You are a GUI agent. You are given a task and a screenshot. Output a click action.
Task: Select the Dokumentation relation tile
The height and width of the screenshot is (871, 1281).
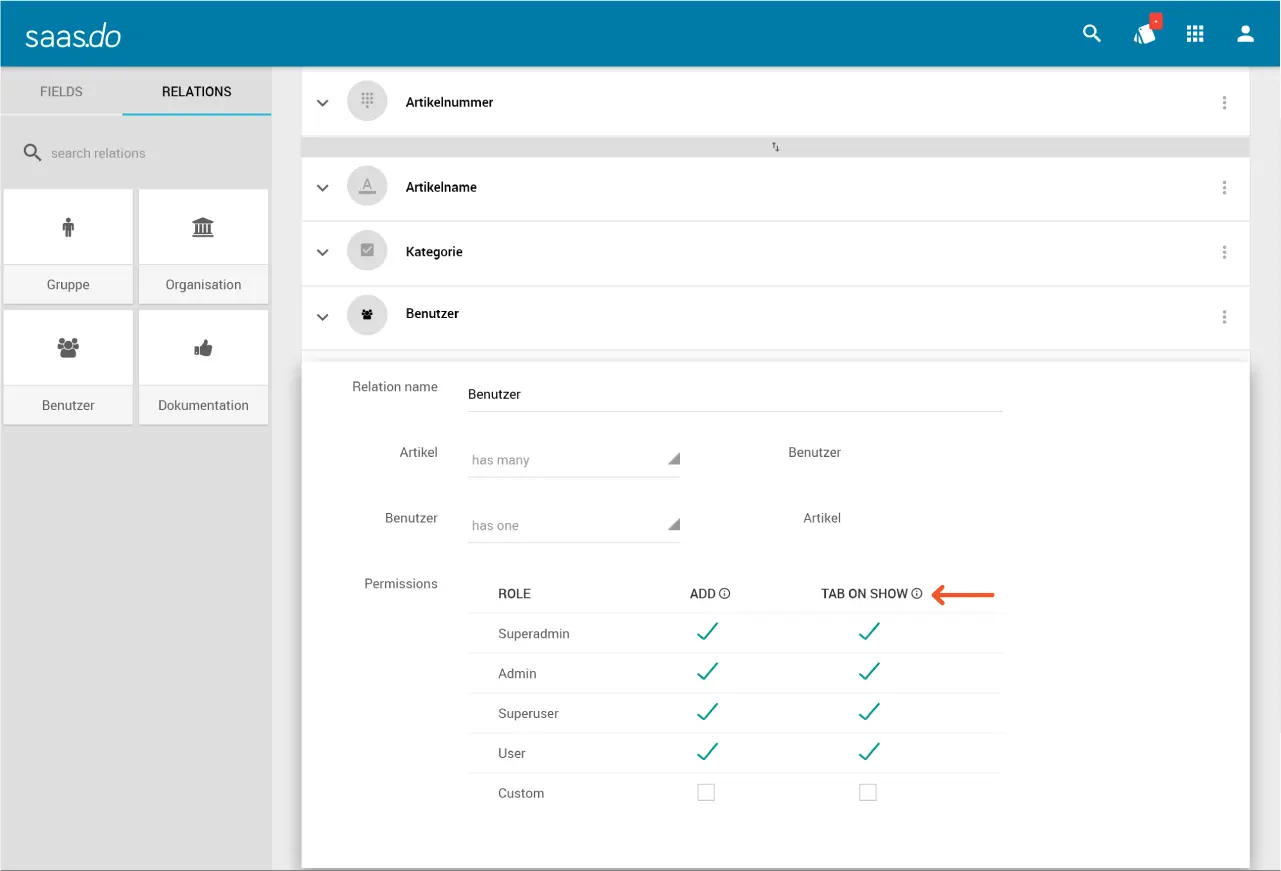pyautogui.click(x=203, y=367)
